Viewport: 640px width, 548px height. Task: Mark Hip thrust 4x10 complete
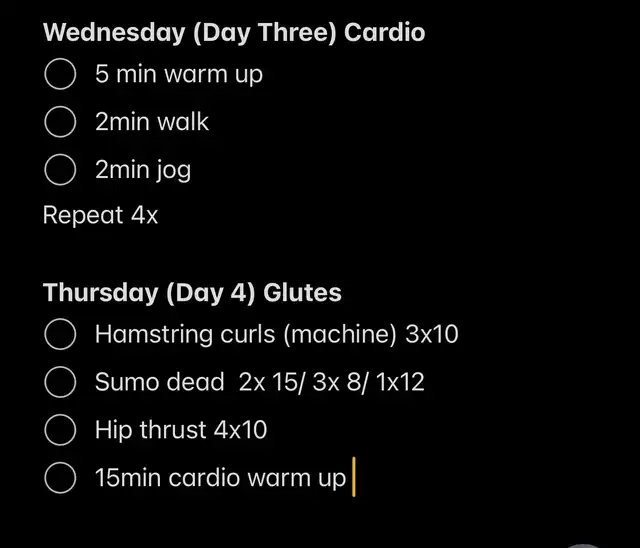pyautogui.click(x=60, y=430)
